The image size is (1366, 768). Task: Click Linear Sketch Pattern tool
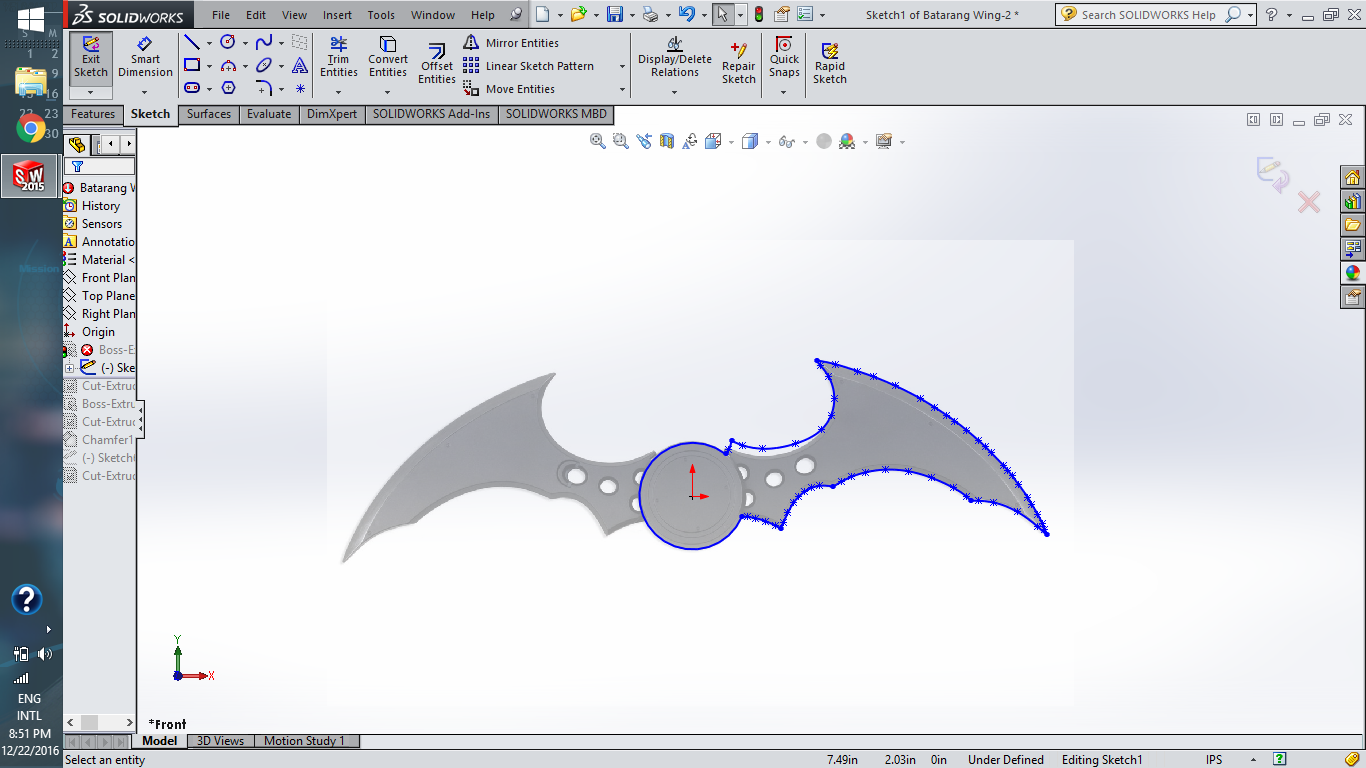coord(529,66)
